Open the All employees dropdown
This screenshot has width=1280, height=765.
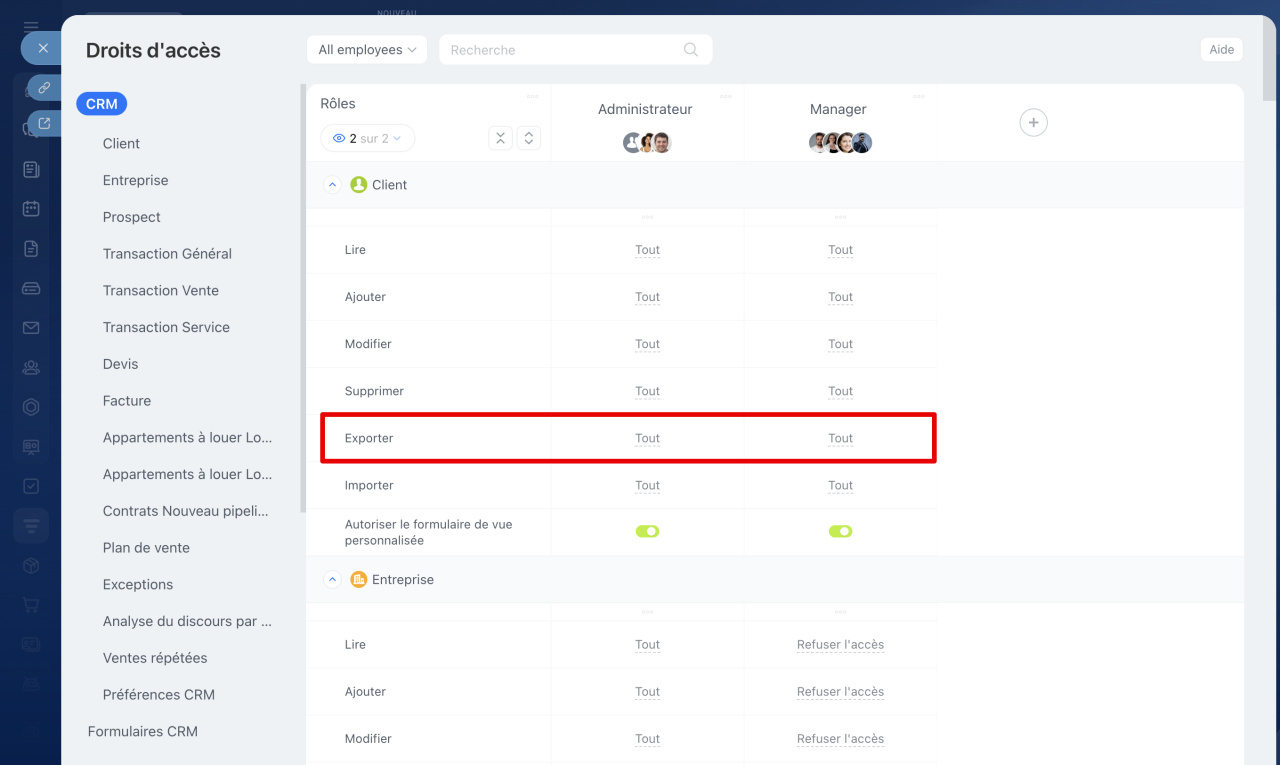tap(367, 50)
